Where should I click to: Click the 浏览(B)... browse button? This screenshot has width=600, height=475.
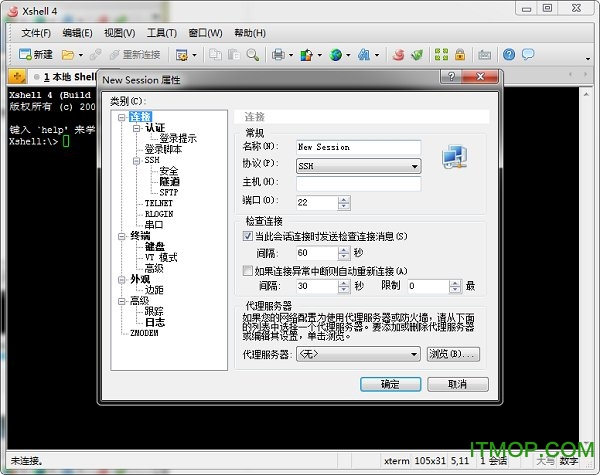pos(453,354)
